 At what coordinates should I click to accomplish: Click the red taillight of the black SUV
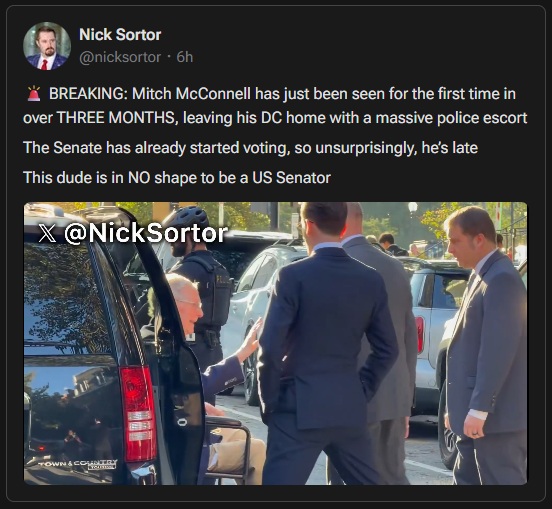click(x=138, y=413)
